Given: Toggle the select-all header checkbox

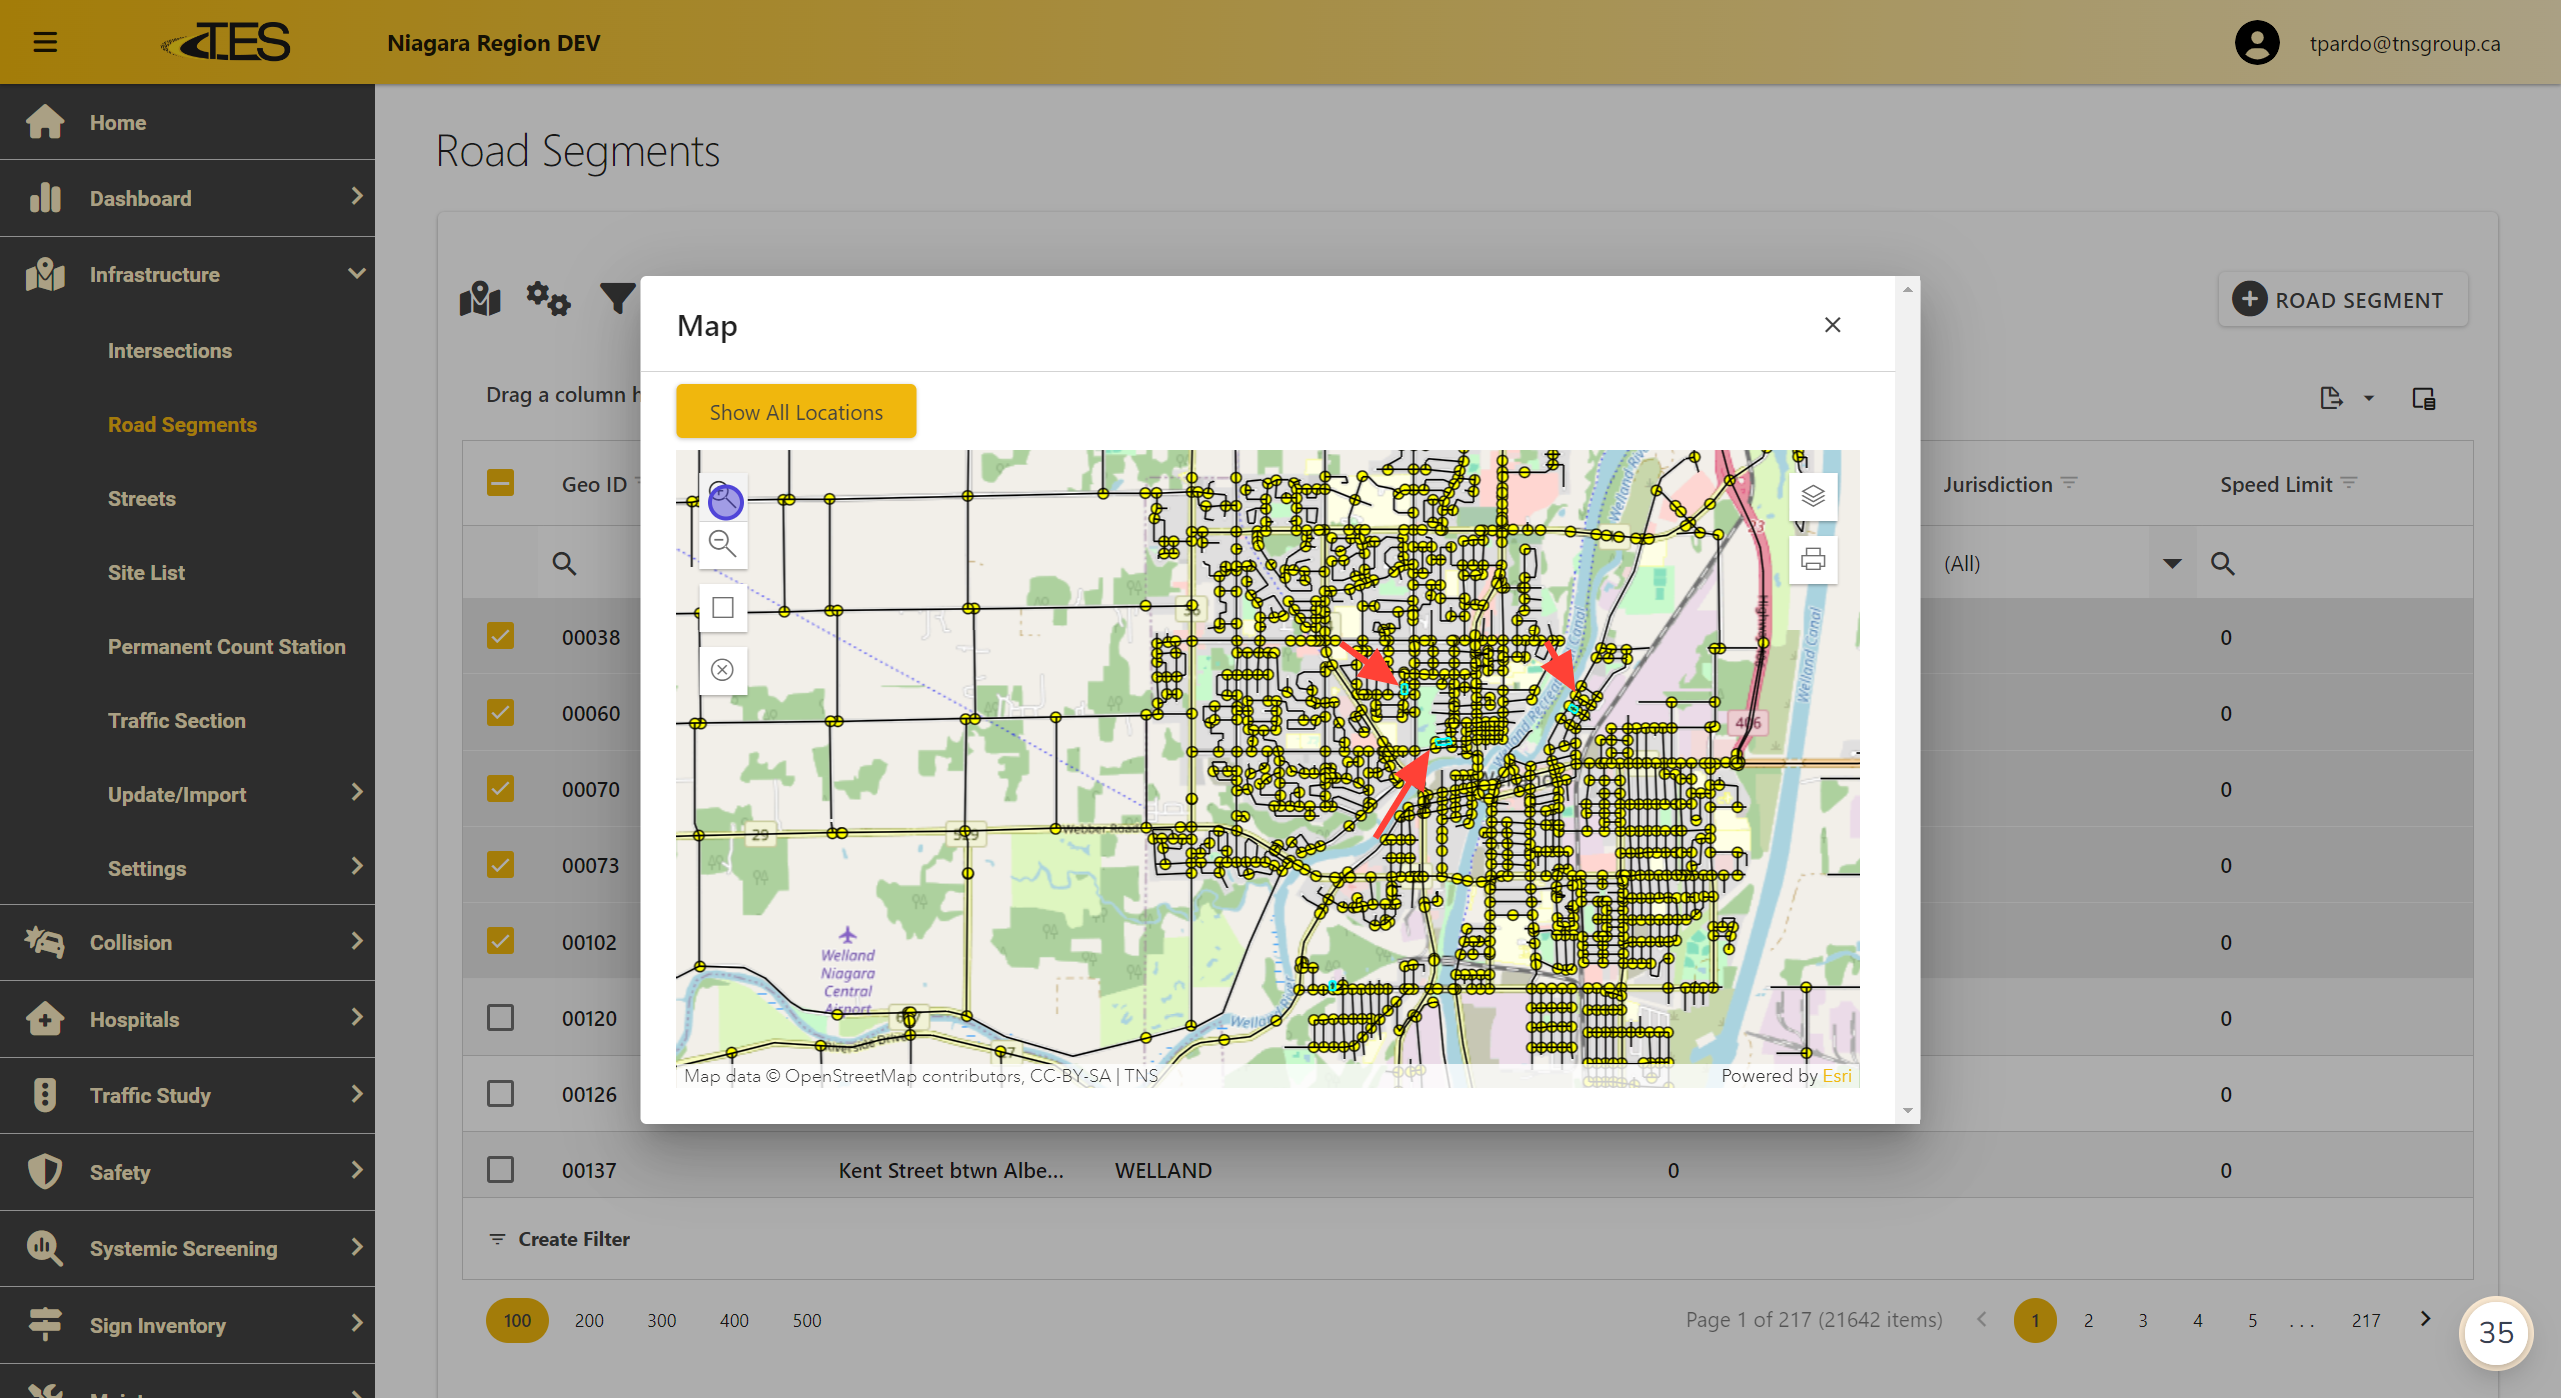Looking at the screenshot, I should tap(500, 483).
